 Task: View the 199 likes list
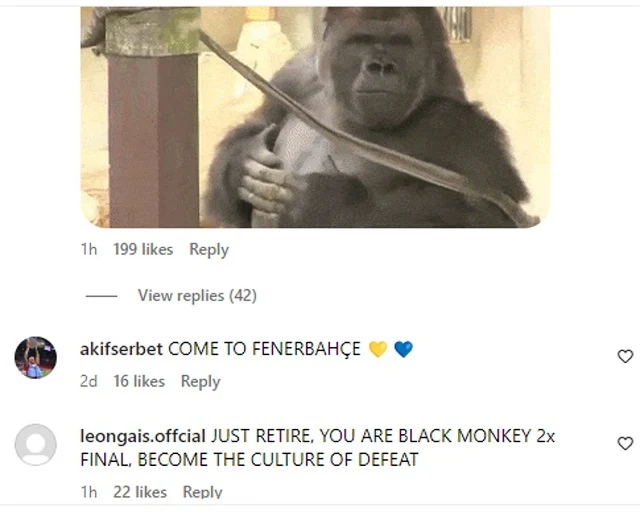143,249
